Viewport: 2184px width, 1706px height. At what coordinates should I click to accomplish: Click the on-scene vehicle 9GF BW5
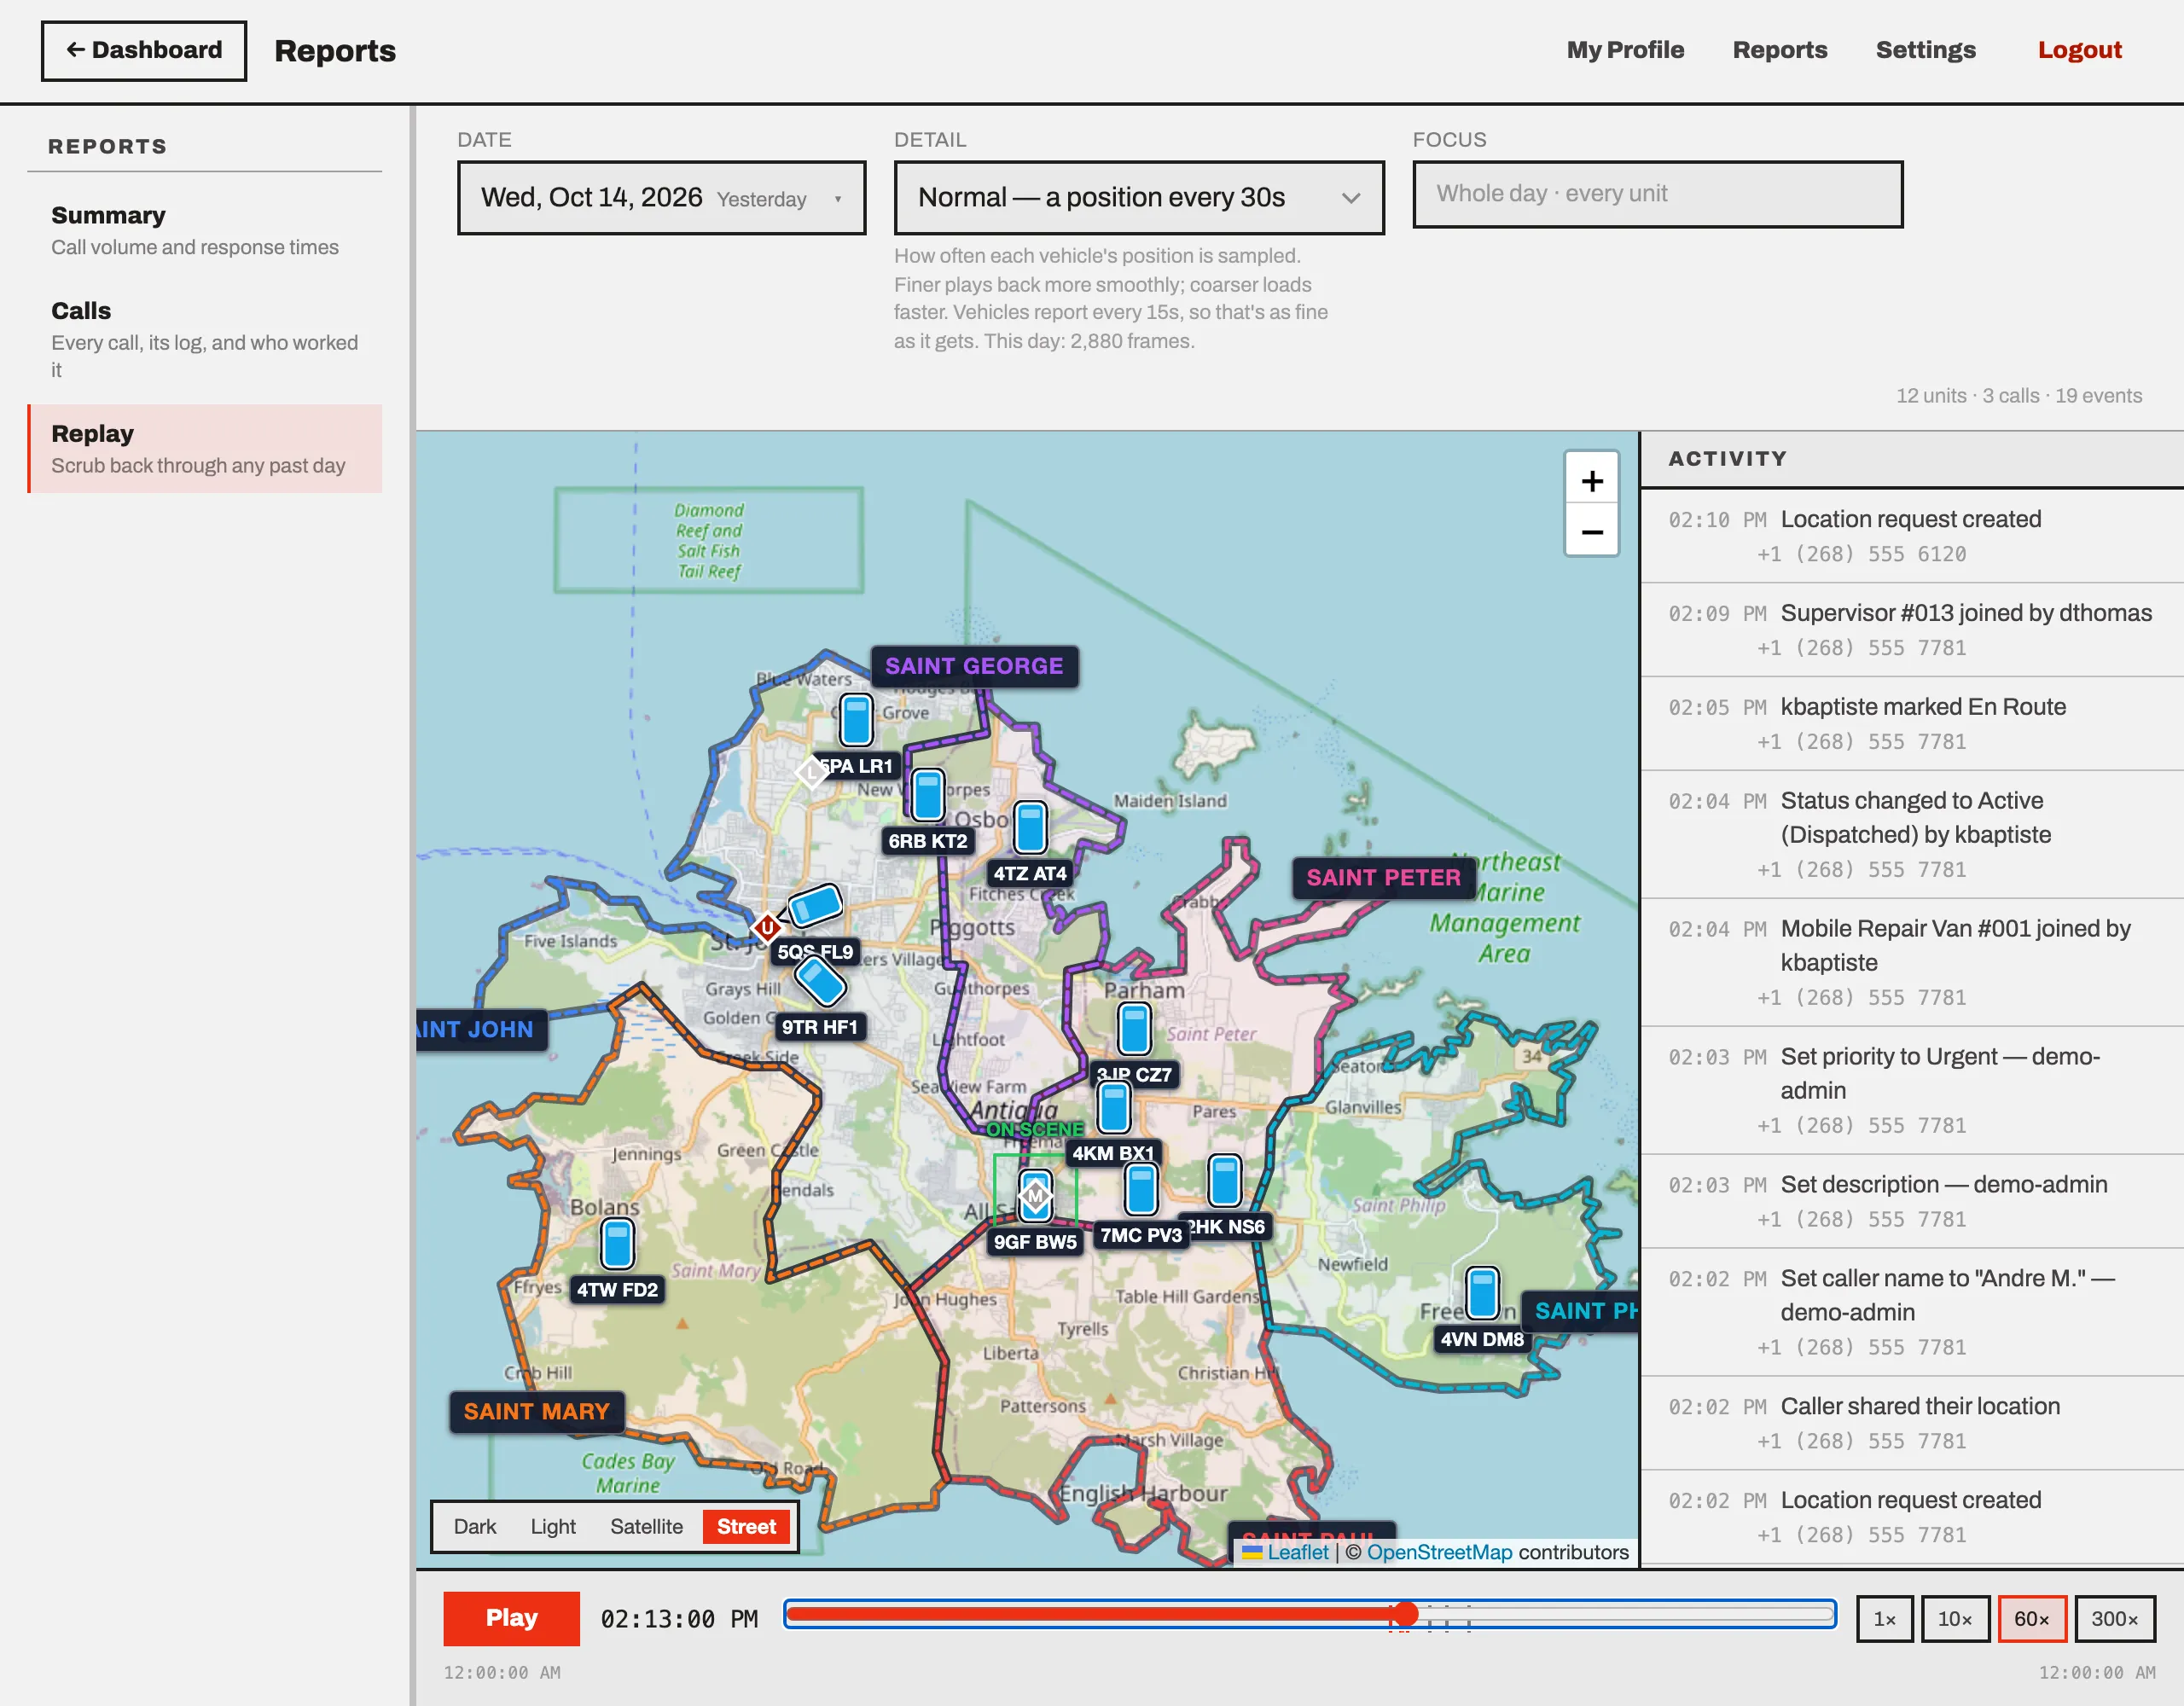coord(1035,1196)
